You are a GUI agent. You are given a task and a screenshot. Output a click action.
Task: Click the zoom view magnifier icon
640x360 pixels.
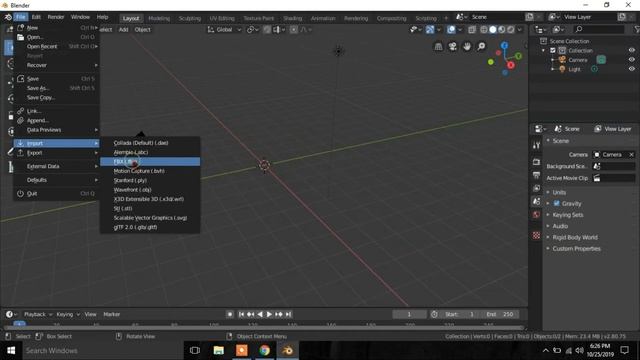(482, 47)
